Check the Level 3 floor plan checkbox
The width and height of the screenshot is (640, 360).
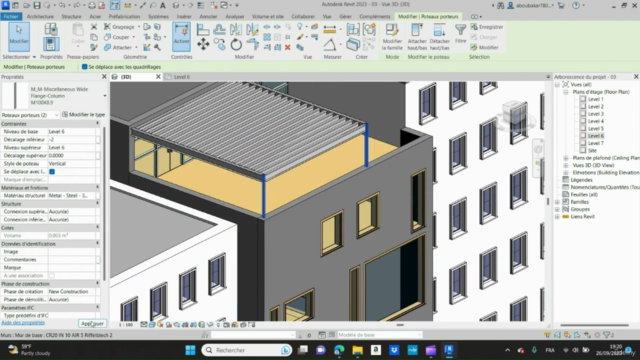coord(583,114)
